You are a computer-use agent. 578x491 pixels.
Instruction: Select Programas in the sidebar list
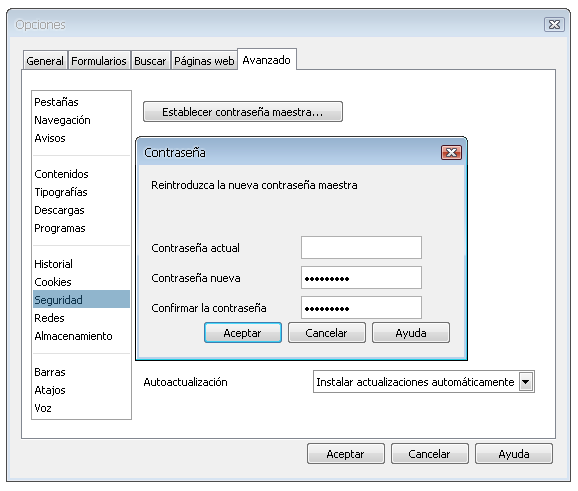(81, 228)
